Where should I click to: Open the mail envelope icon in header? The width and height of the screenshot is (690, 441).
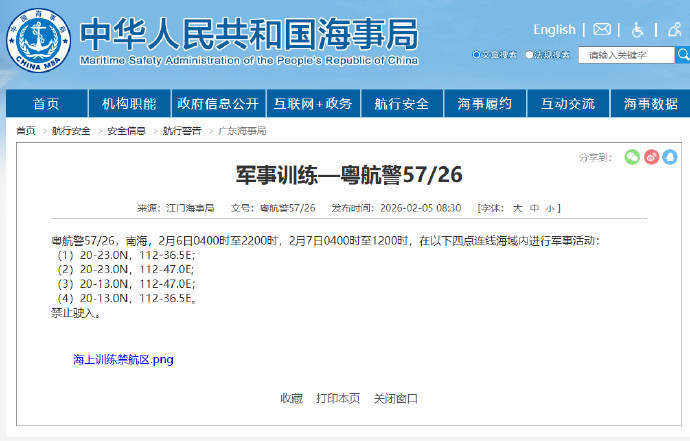coord(602,29)
